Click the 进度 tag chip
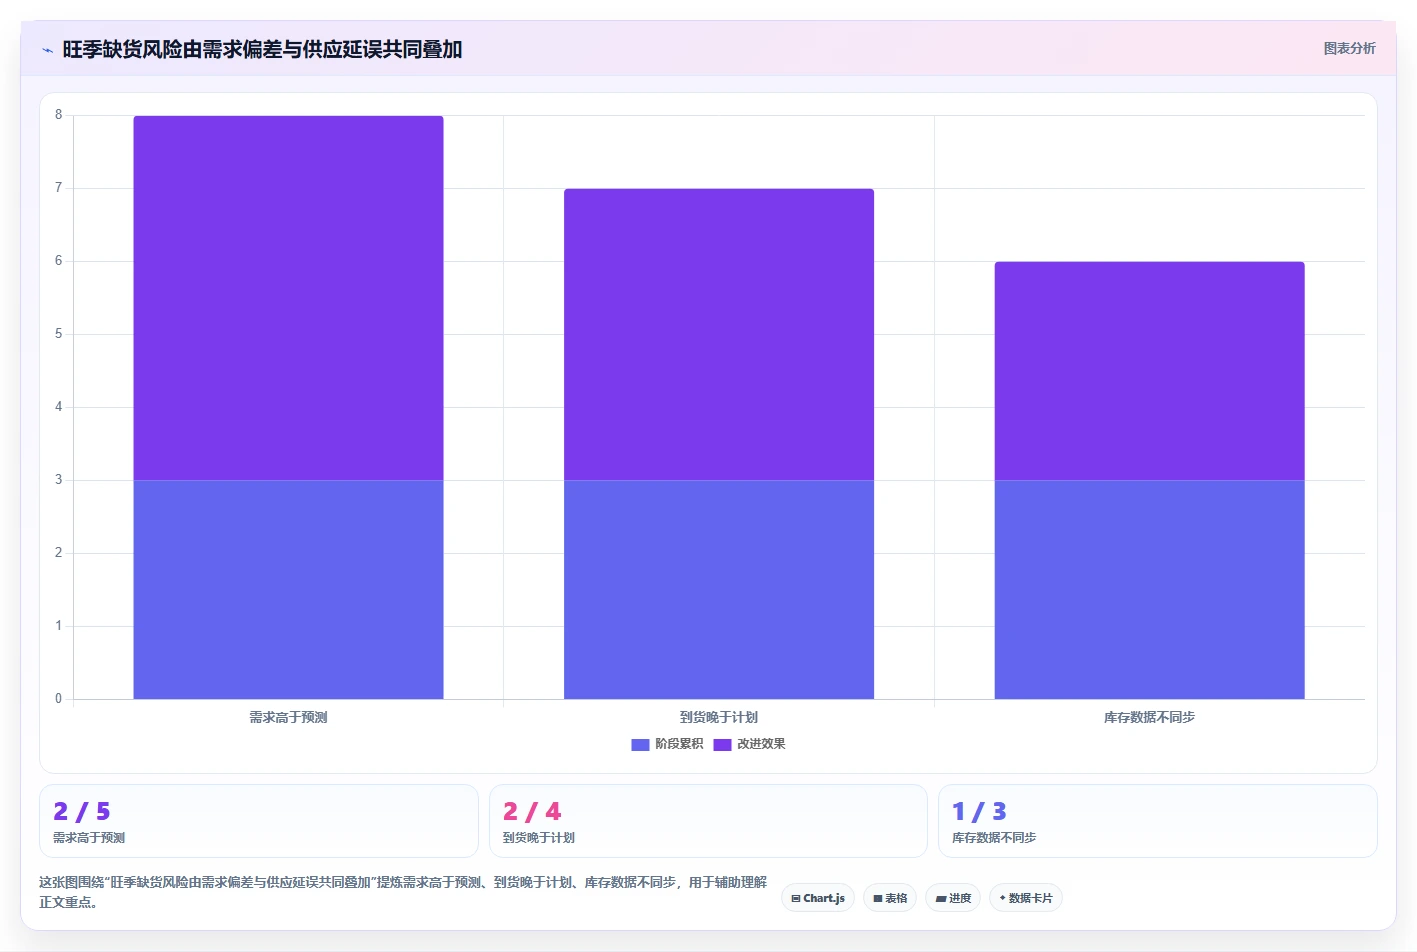This screenshot has height=952, width=1417. 953,898
